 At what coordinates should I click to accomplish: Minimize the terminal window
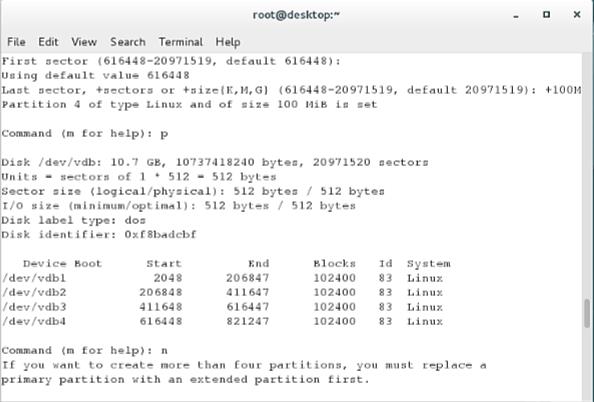click(516, 15)
